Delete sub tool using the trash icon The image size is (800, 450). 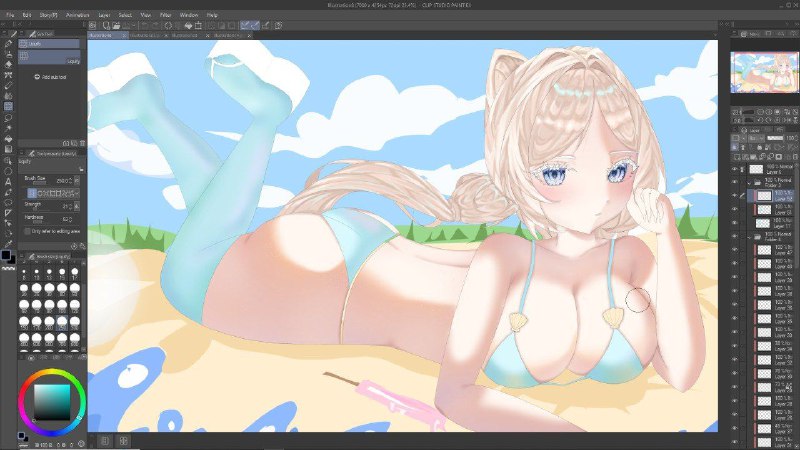82,143
